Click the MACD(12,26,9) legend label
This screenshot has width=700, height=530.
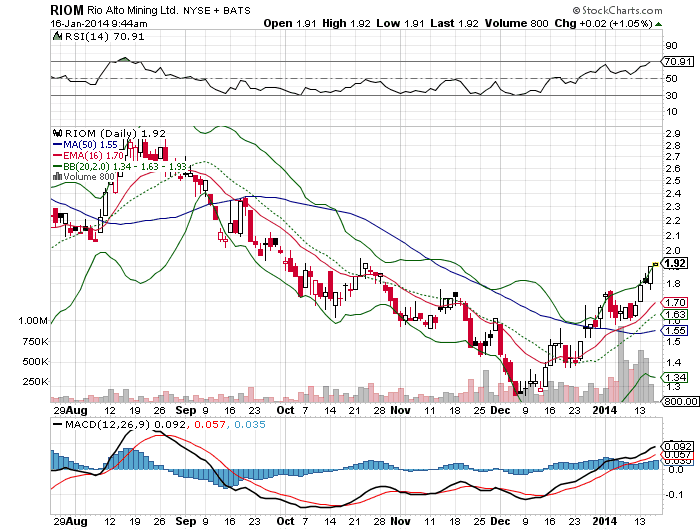(x=107, y=425)
